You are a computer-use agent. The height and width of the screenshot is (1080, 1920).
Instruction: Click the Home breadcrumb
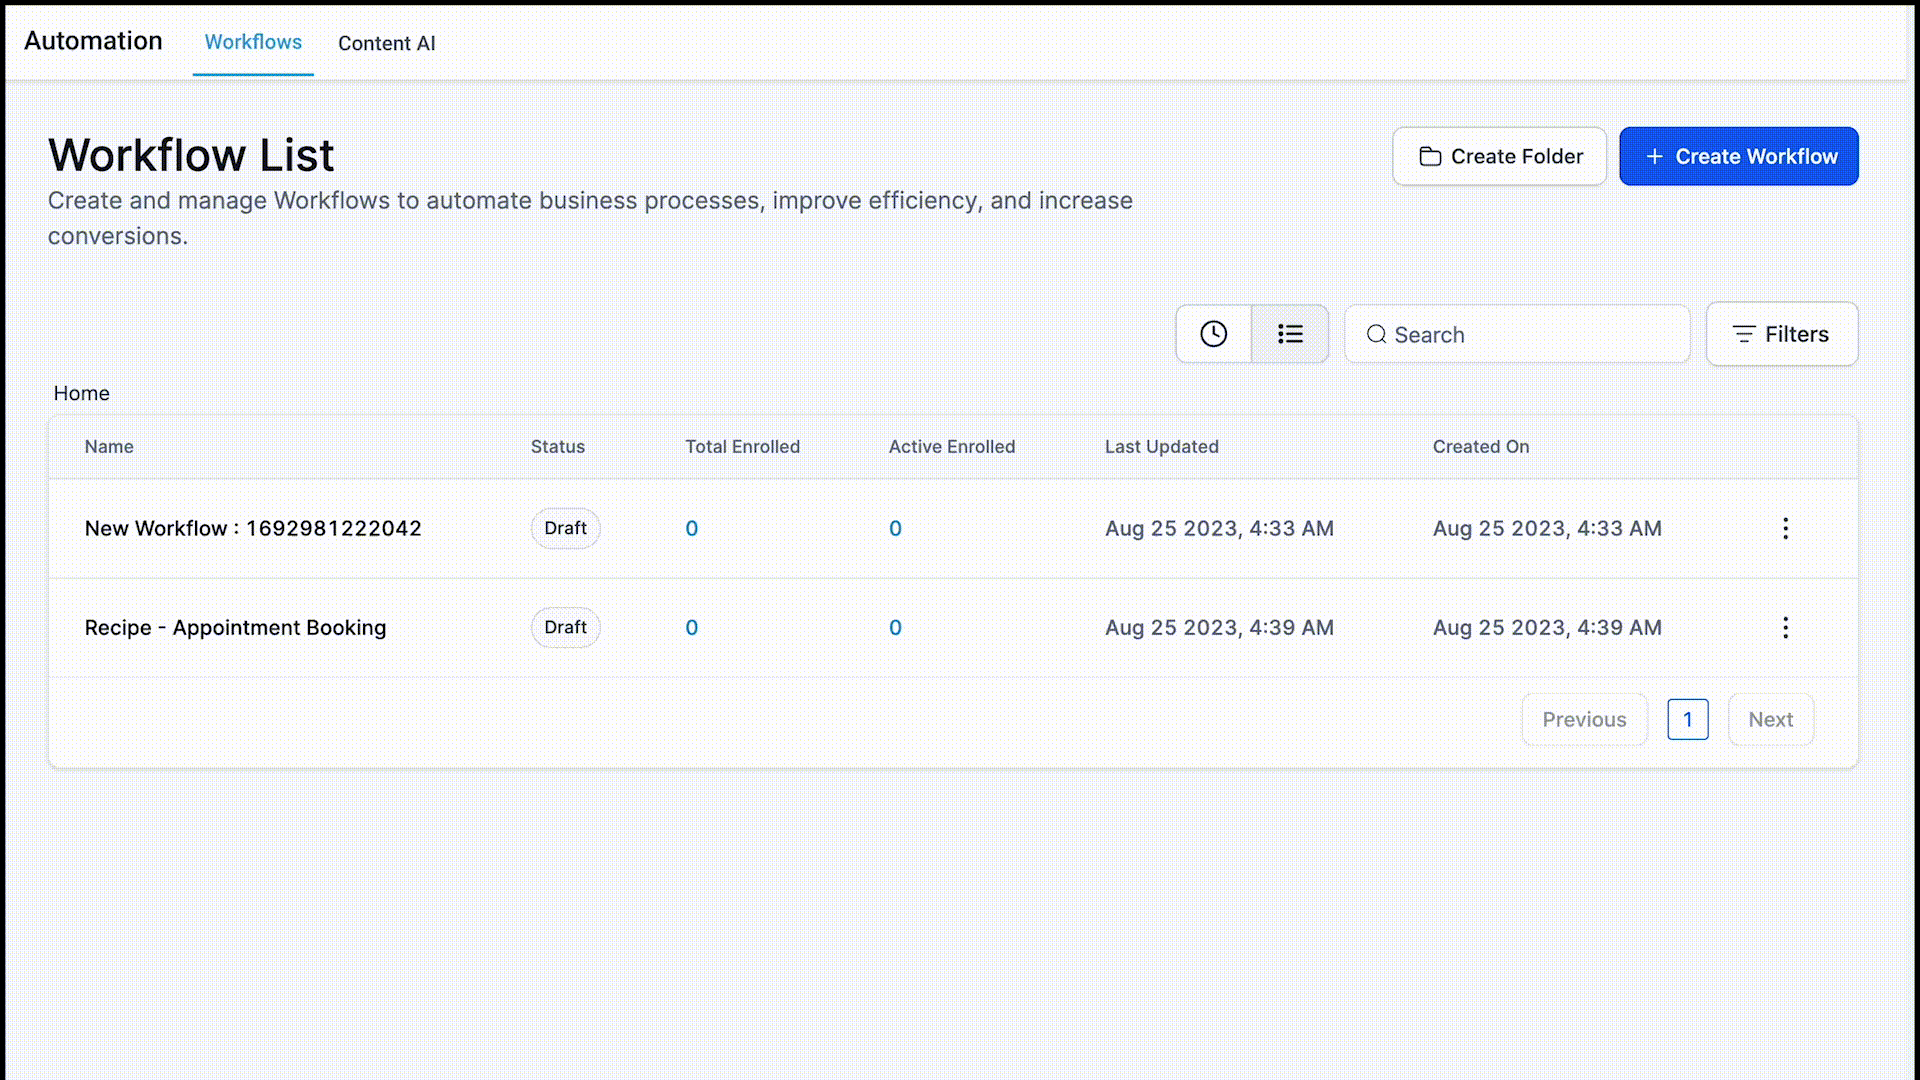tap(82, 393)
